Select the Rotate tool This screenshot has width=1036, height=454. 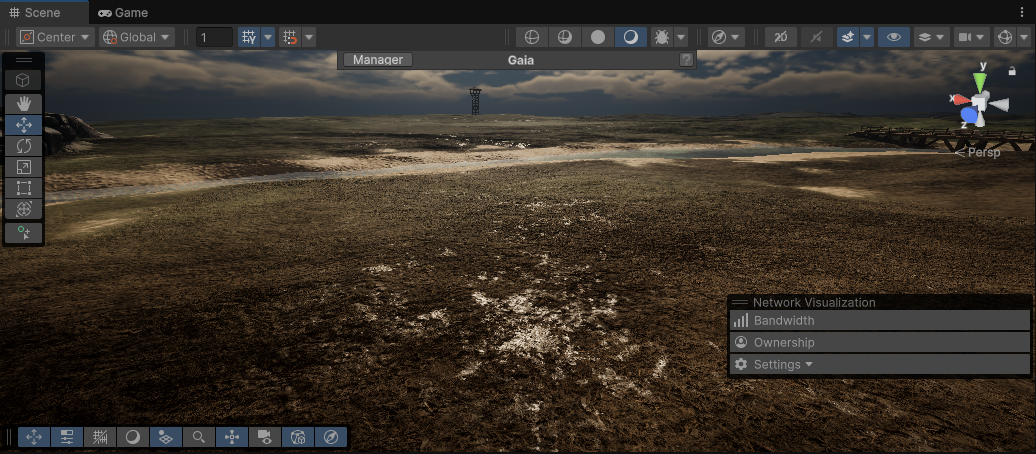click(x=23, y=146)
